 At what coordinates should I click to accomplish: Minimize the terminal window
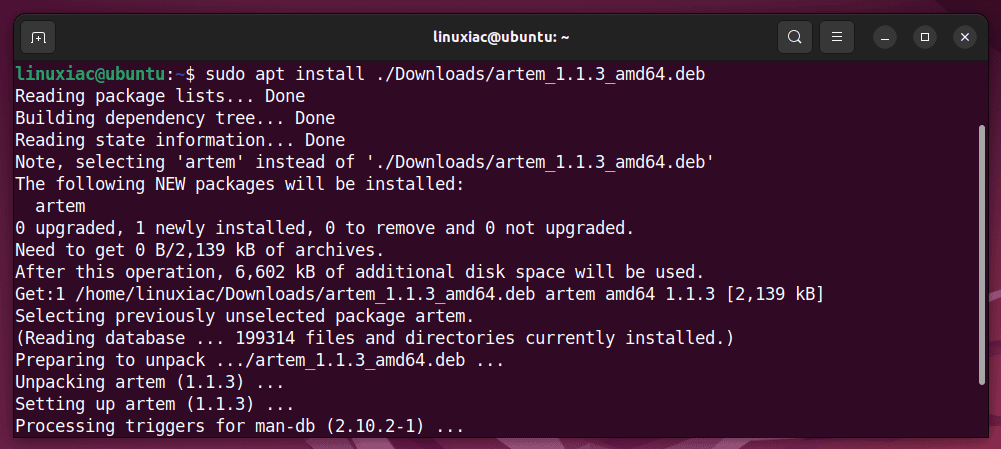885,38
